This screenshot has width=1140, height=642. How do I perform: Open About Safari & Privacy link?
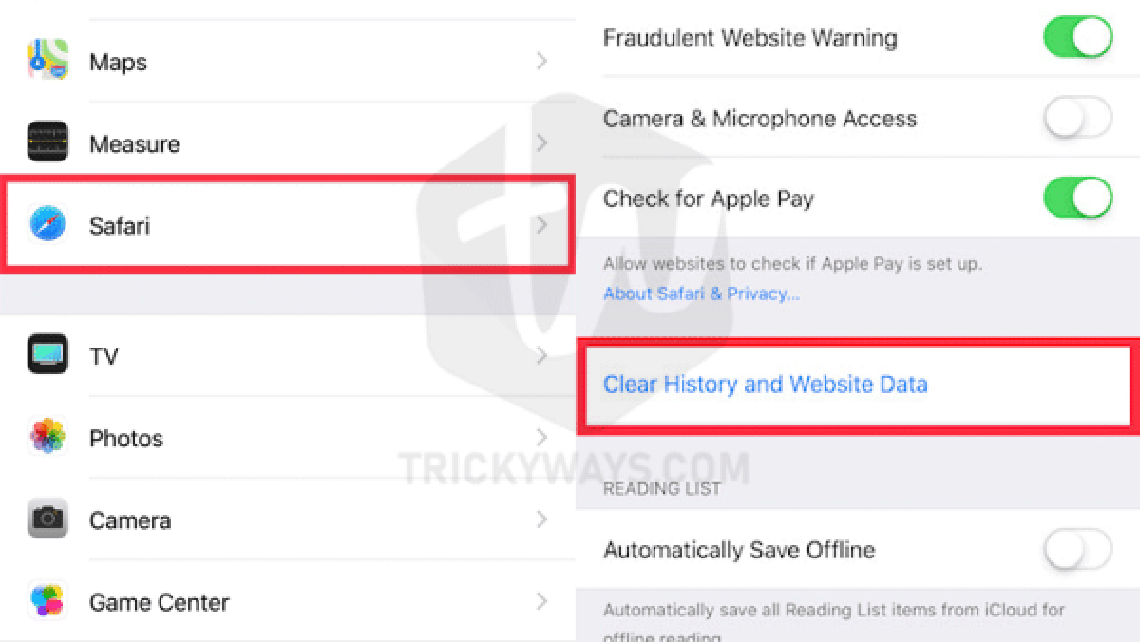(702, 294)
